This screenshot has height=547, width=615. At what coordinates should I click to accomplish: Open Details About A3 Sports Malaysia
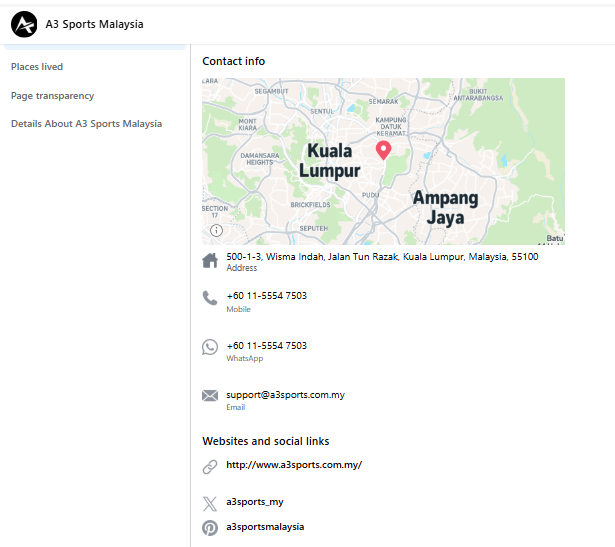tap(86, 124)
